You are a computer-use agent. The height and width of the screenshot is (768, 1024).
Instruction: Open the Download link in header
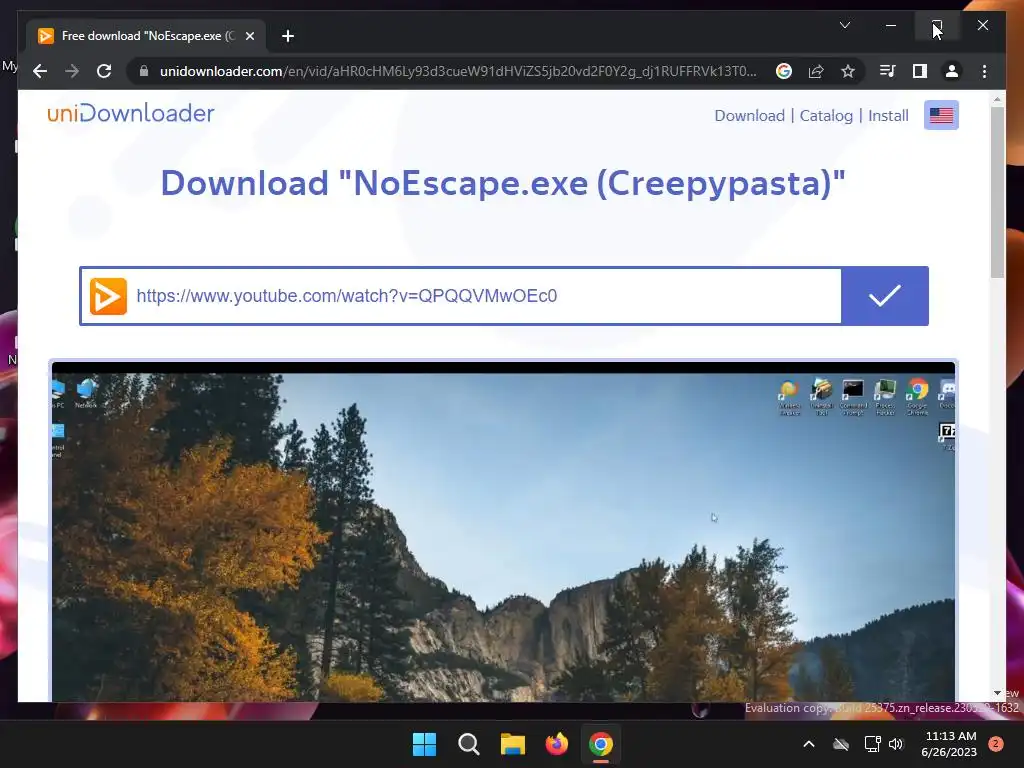[x=749, y=116]
